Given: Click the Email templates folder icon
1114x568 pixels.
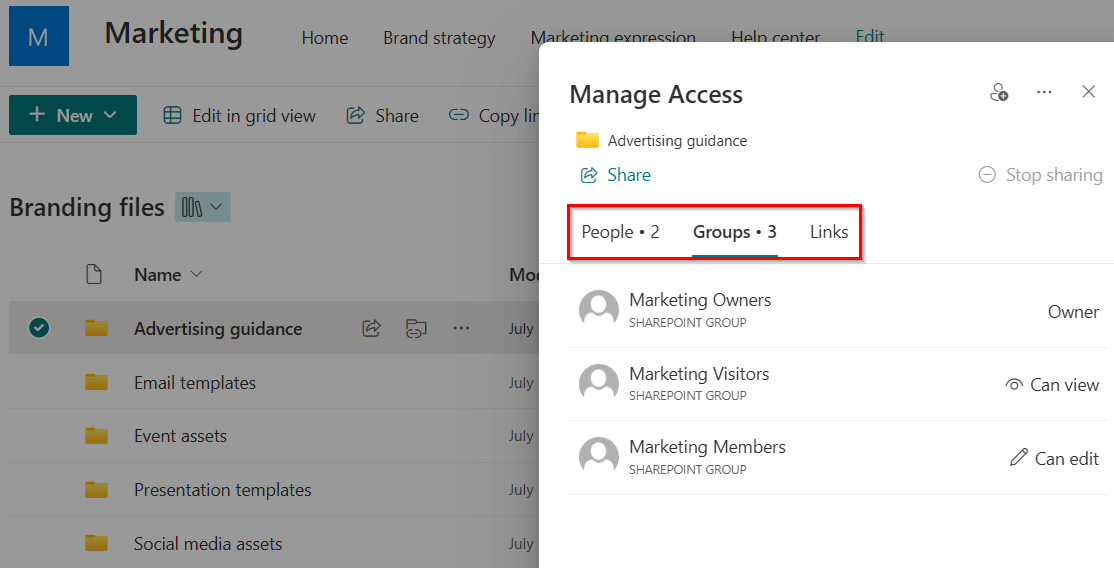Looking at the screenshot, I should tap(97, 382).
